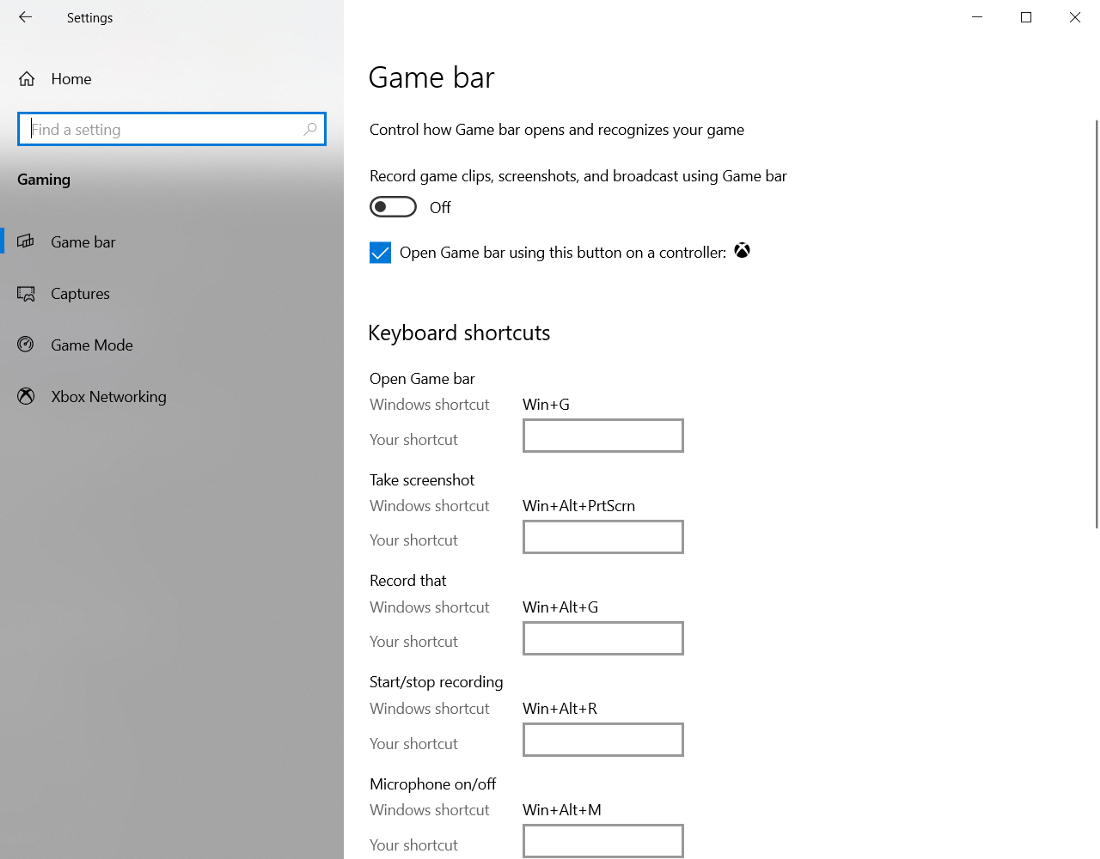
Task: Close the Settings window
Action: pyautogui.click(x=1075, y=17)
